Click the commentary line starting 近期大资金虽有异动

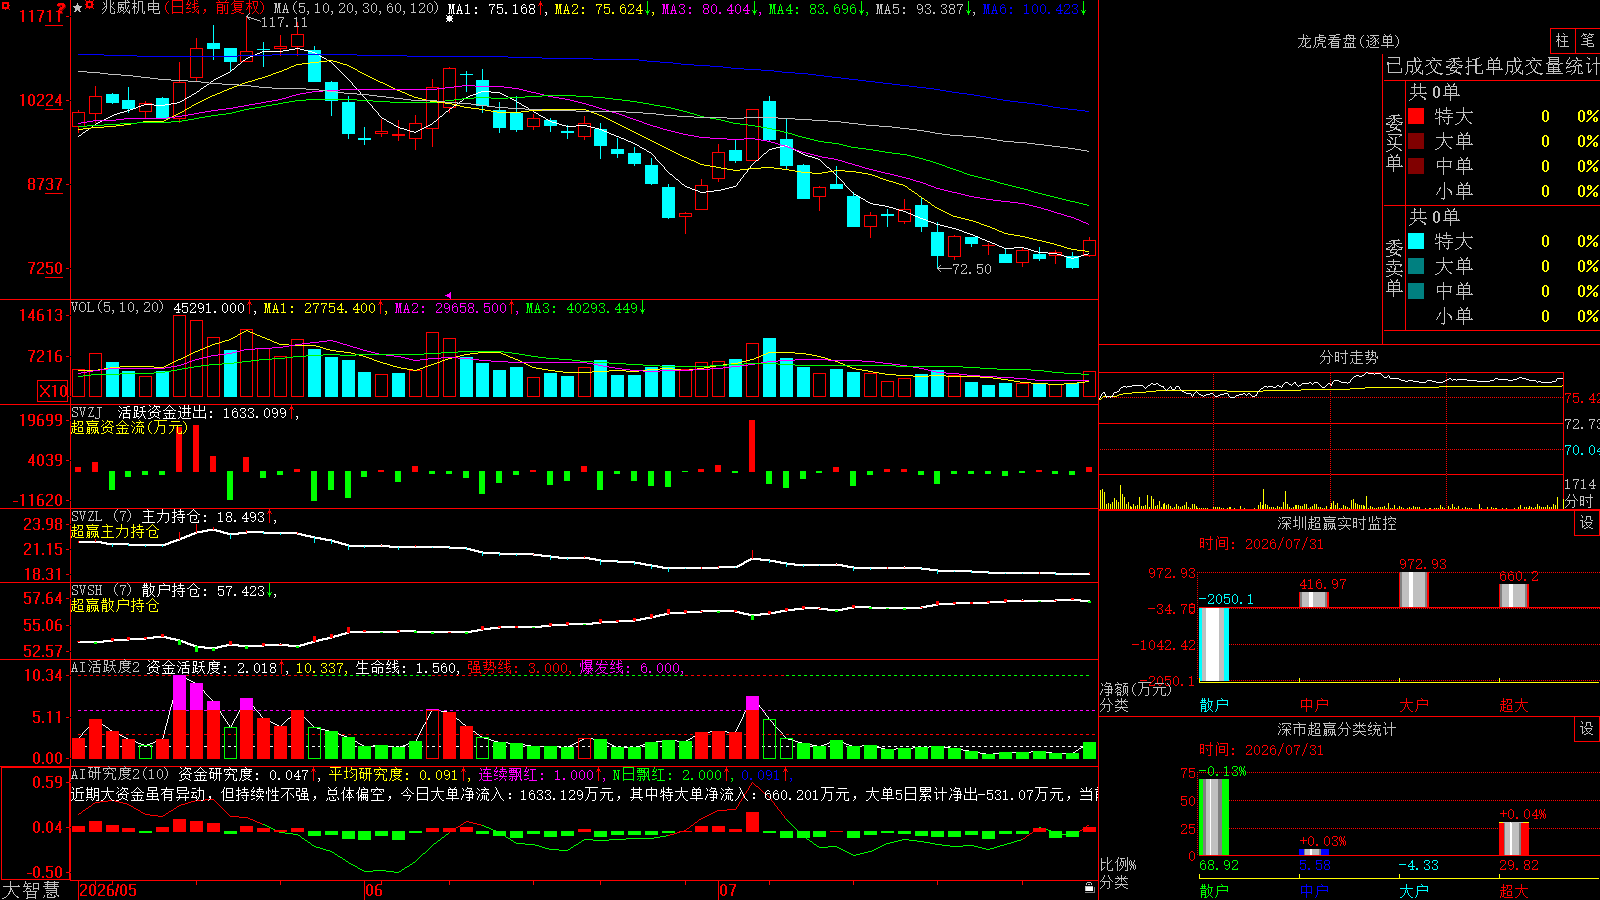click(585, 794)
